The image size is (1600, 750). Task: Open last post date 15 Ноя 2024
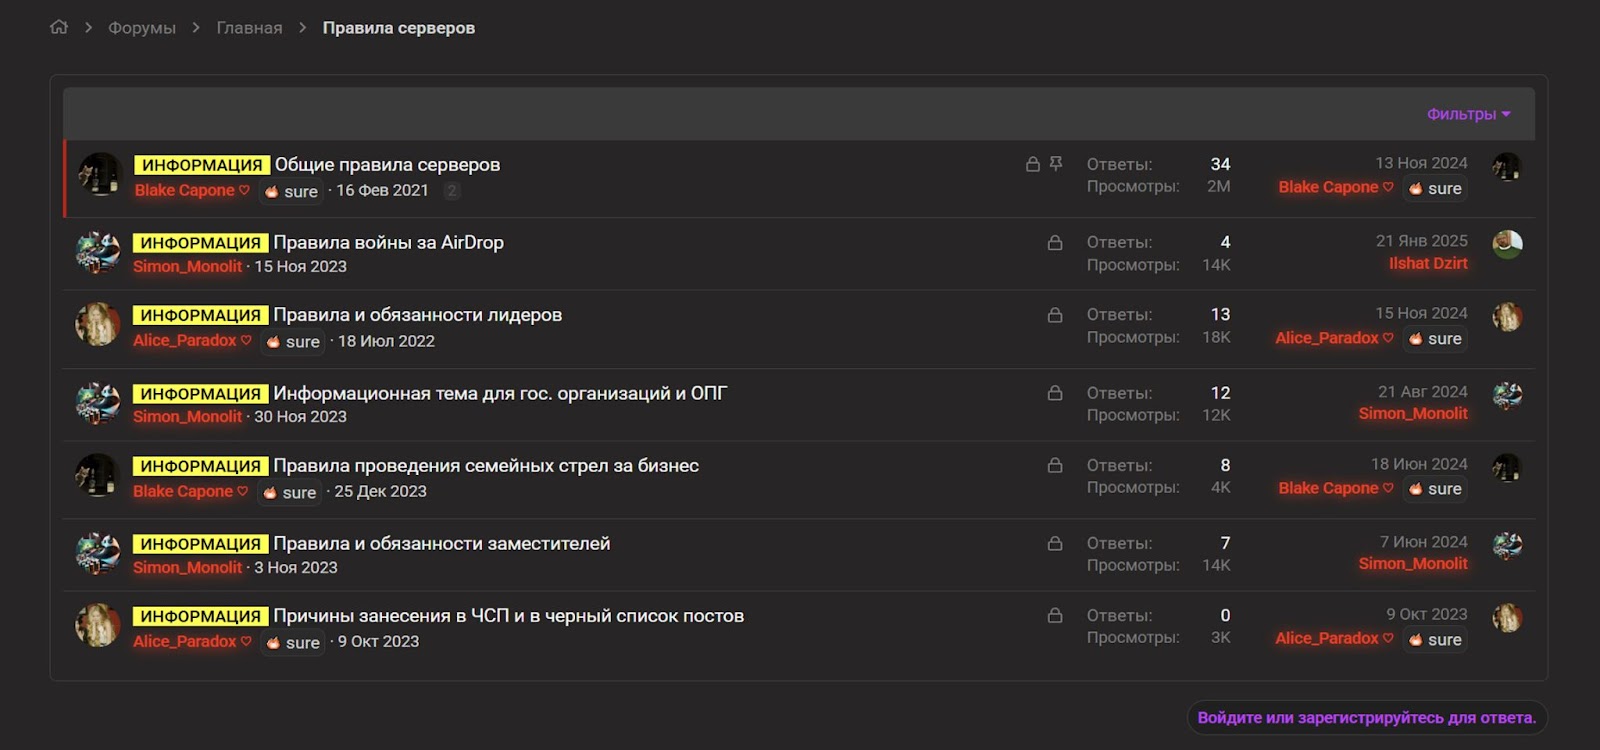point(1421,313)
